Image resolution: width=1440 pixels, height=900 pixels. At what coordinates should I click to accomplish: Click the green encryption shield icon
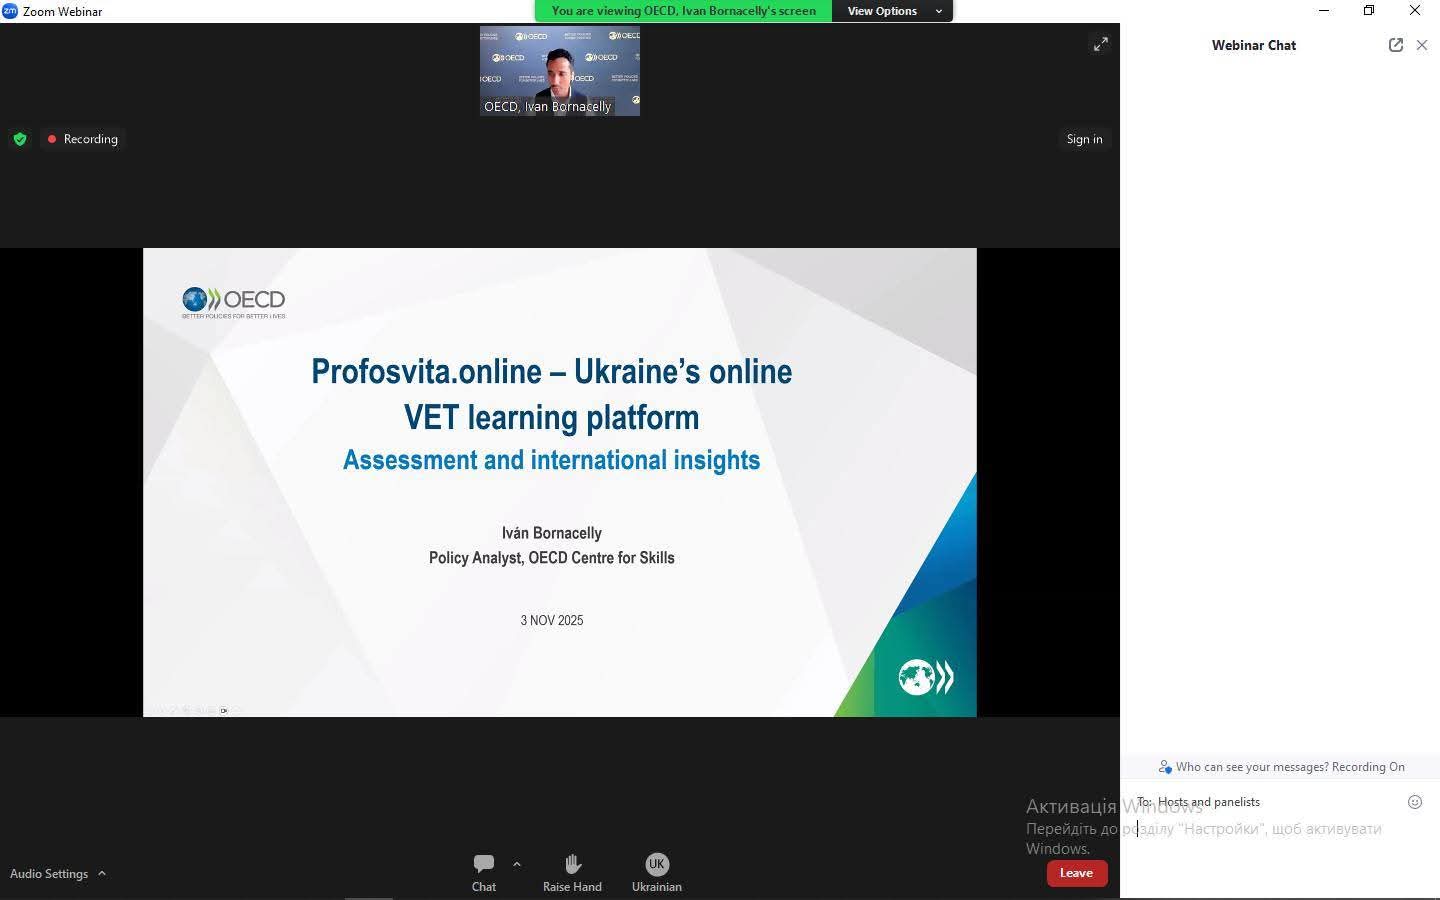point(20,139)
